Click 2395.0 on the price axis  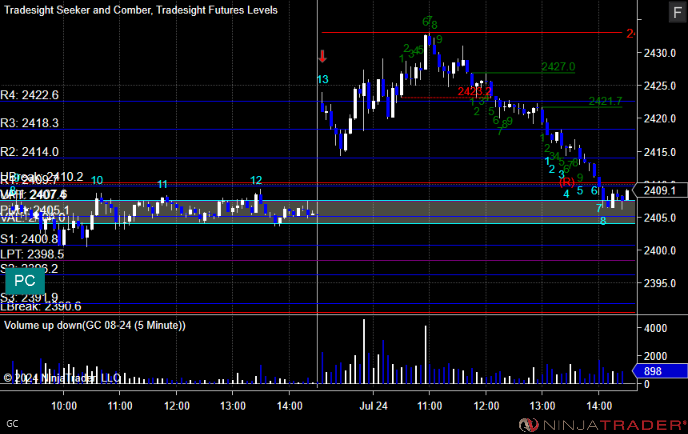pos(659,283)
